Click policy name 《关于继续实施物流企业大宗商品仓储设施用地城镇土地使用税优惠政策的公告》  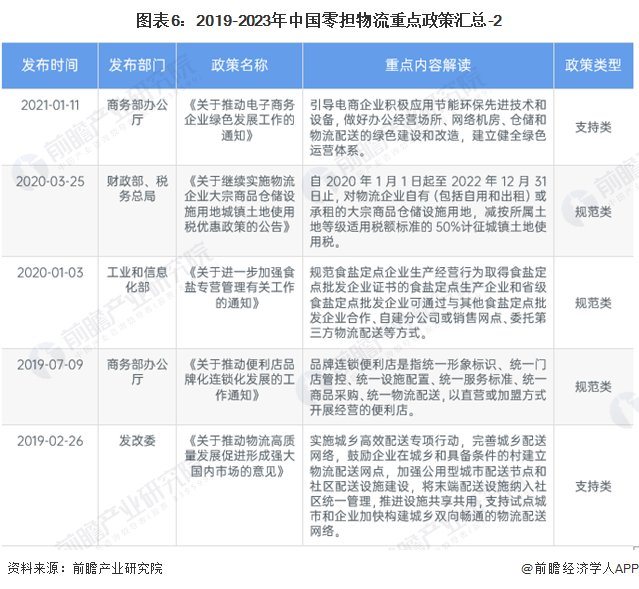(x=240, y=204)
